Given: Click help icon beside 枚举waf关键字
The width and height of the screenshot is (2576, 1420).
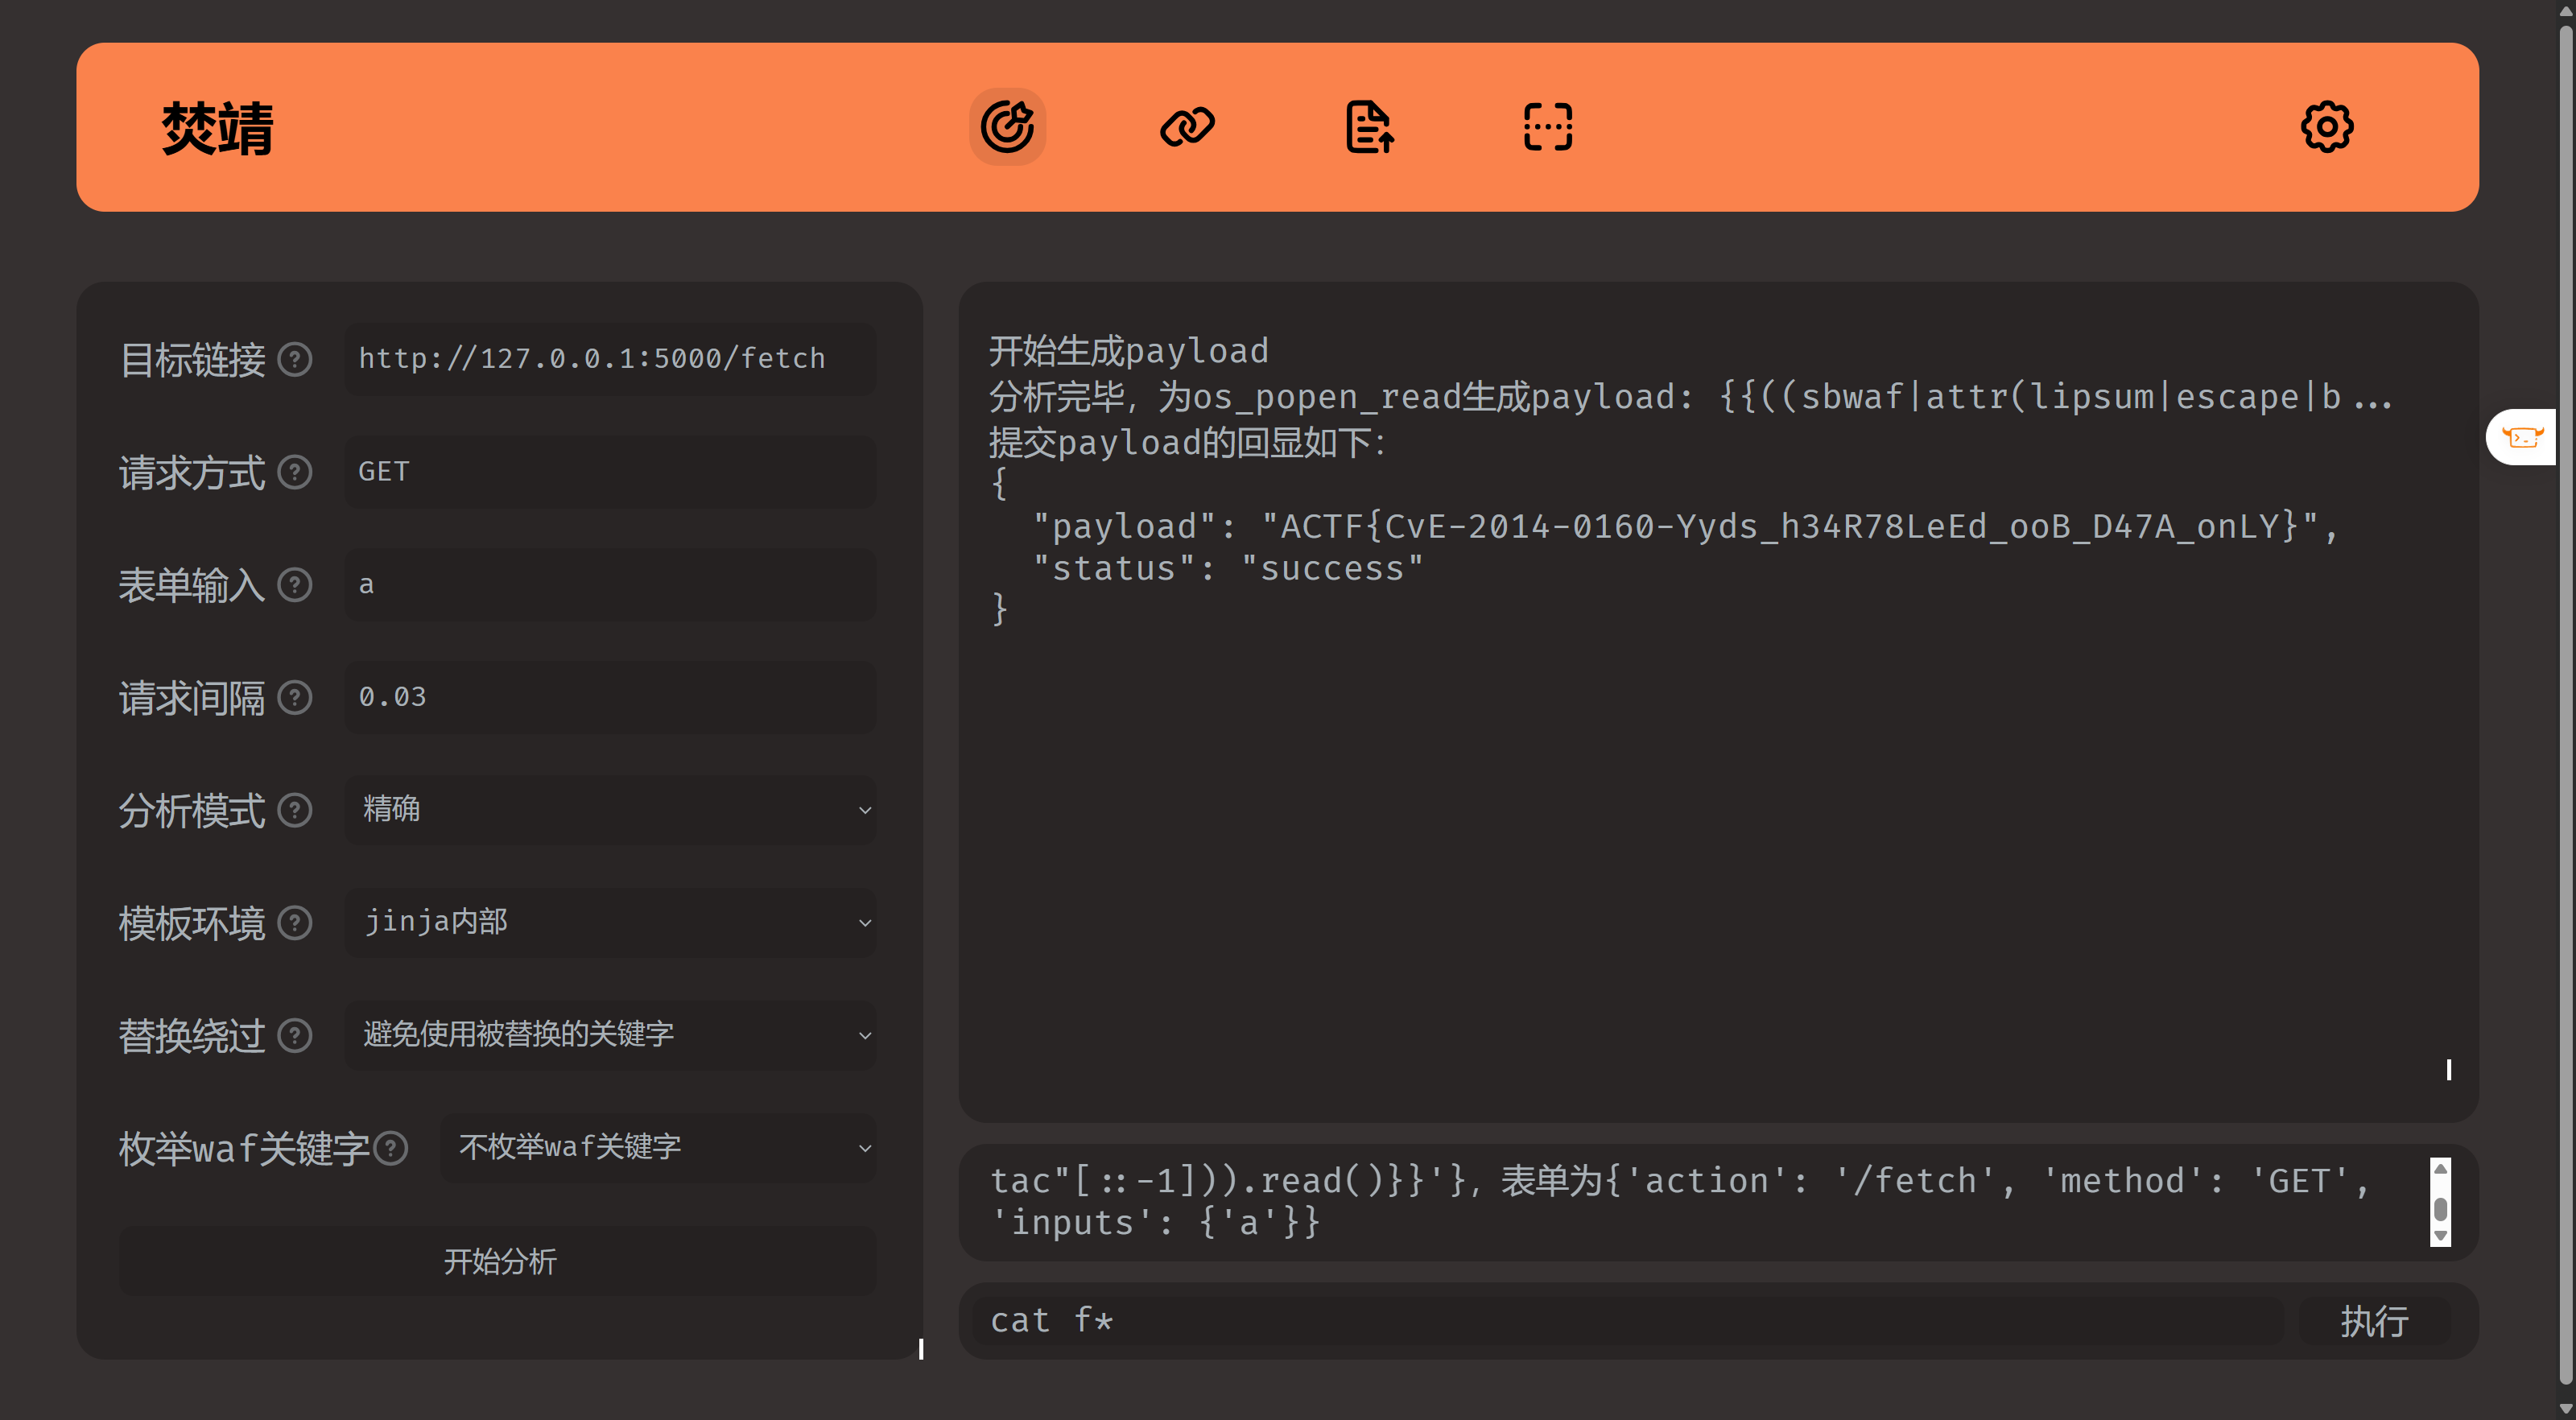Looking at the screenshot, I should (x=391, y=1148).
